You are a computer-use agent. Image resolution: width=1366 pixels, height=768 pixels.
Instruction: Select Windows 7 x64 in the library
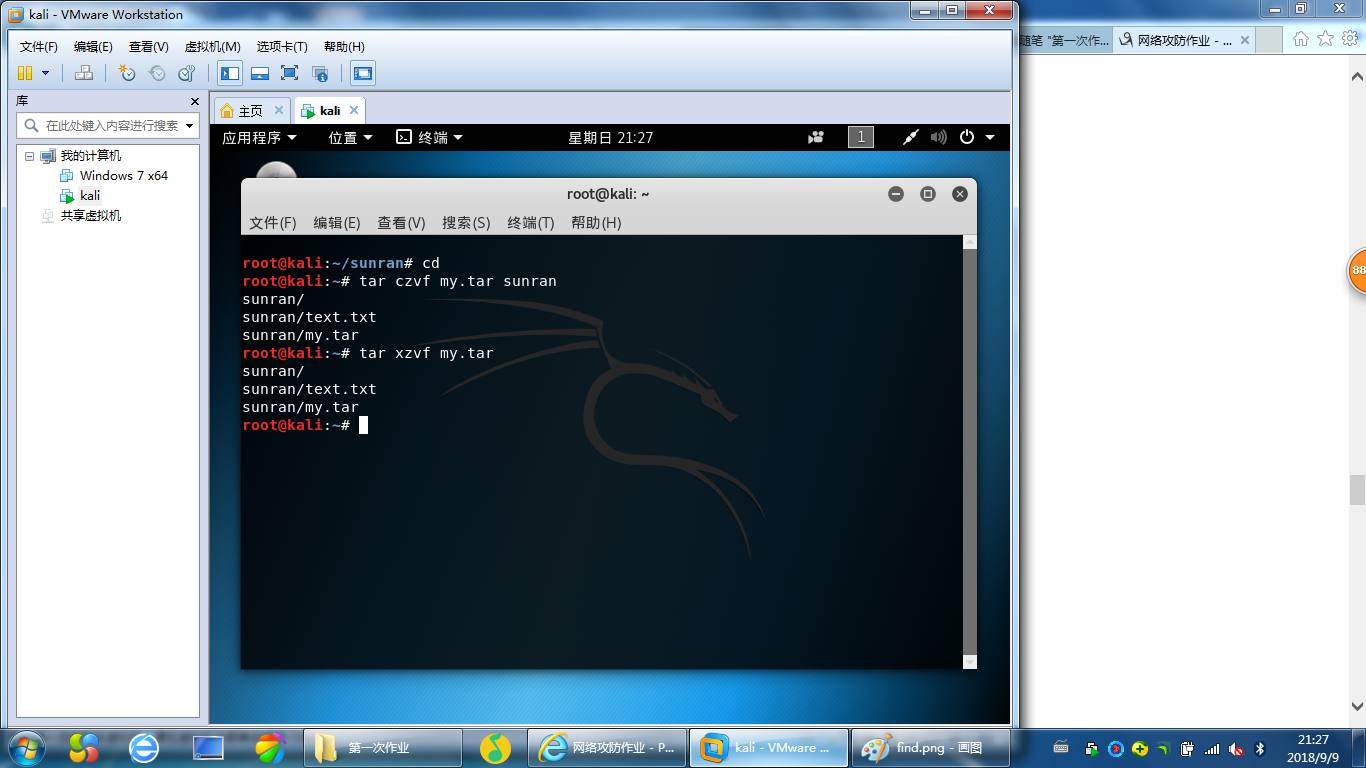123,175
